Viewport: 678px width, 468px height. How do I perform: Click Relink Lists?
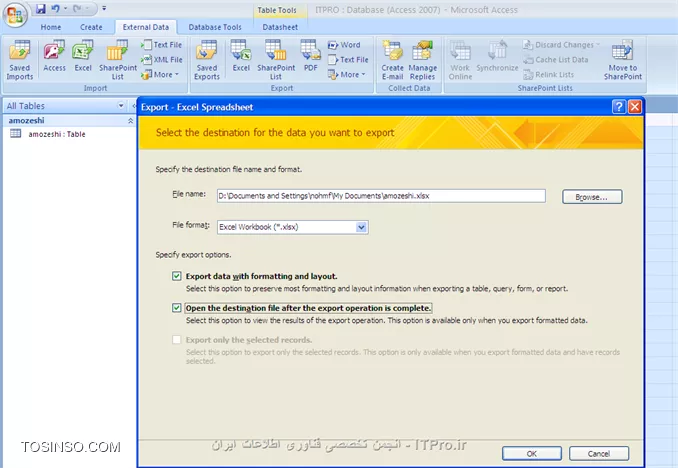click(x=548, y=74)
